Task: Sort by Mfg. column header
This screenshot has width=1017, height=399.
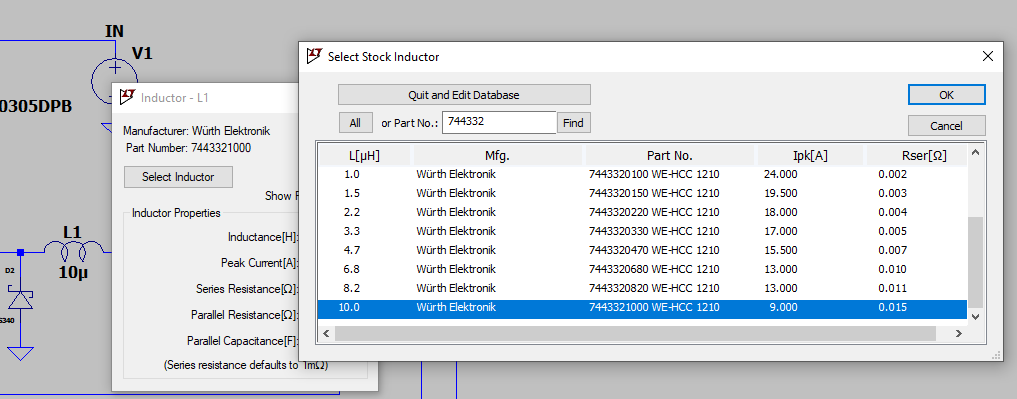Action: [x=497, y=156]
